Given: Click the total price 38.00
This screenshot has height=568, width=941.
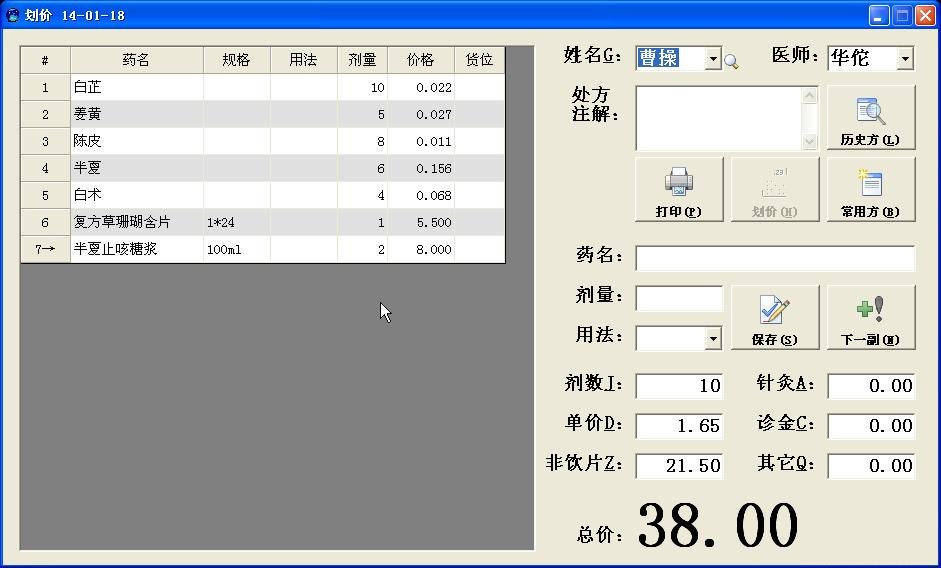Looking at the screenshot, I should tap(717, 525).
